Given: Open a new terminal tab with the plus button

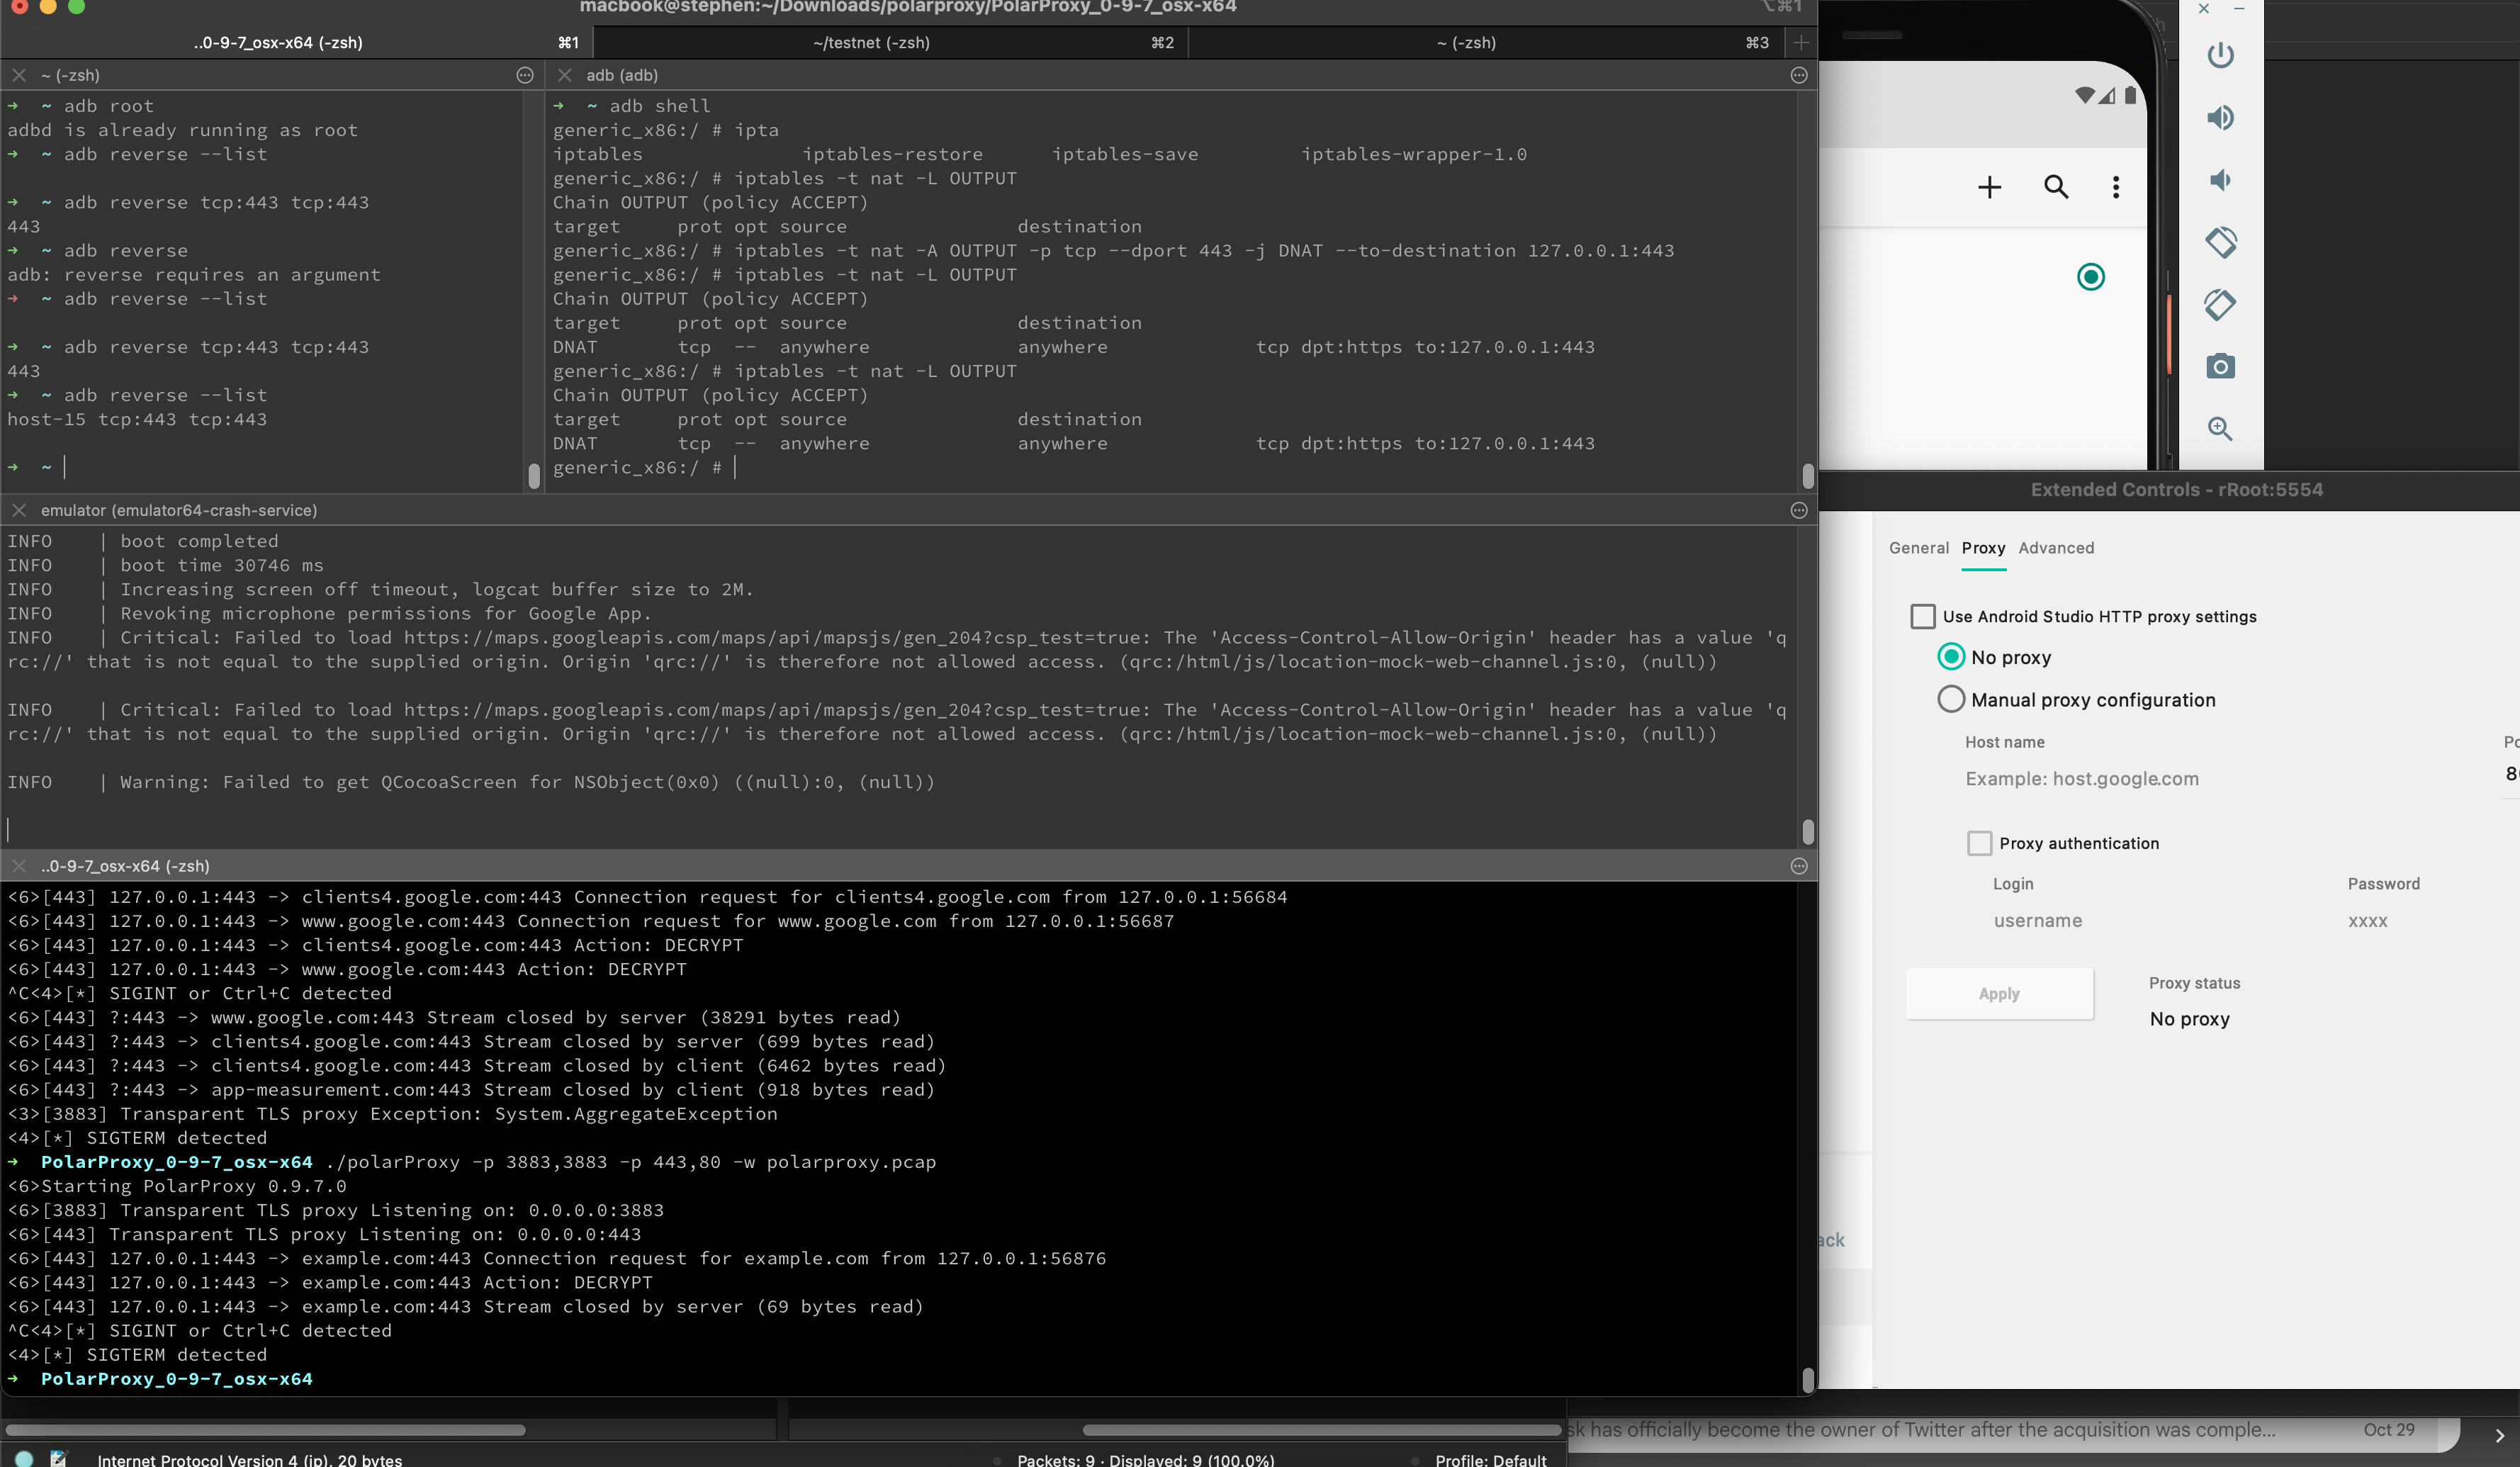Looking at the screenshot, I should point(1801,42).
